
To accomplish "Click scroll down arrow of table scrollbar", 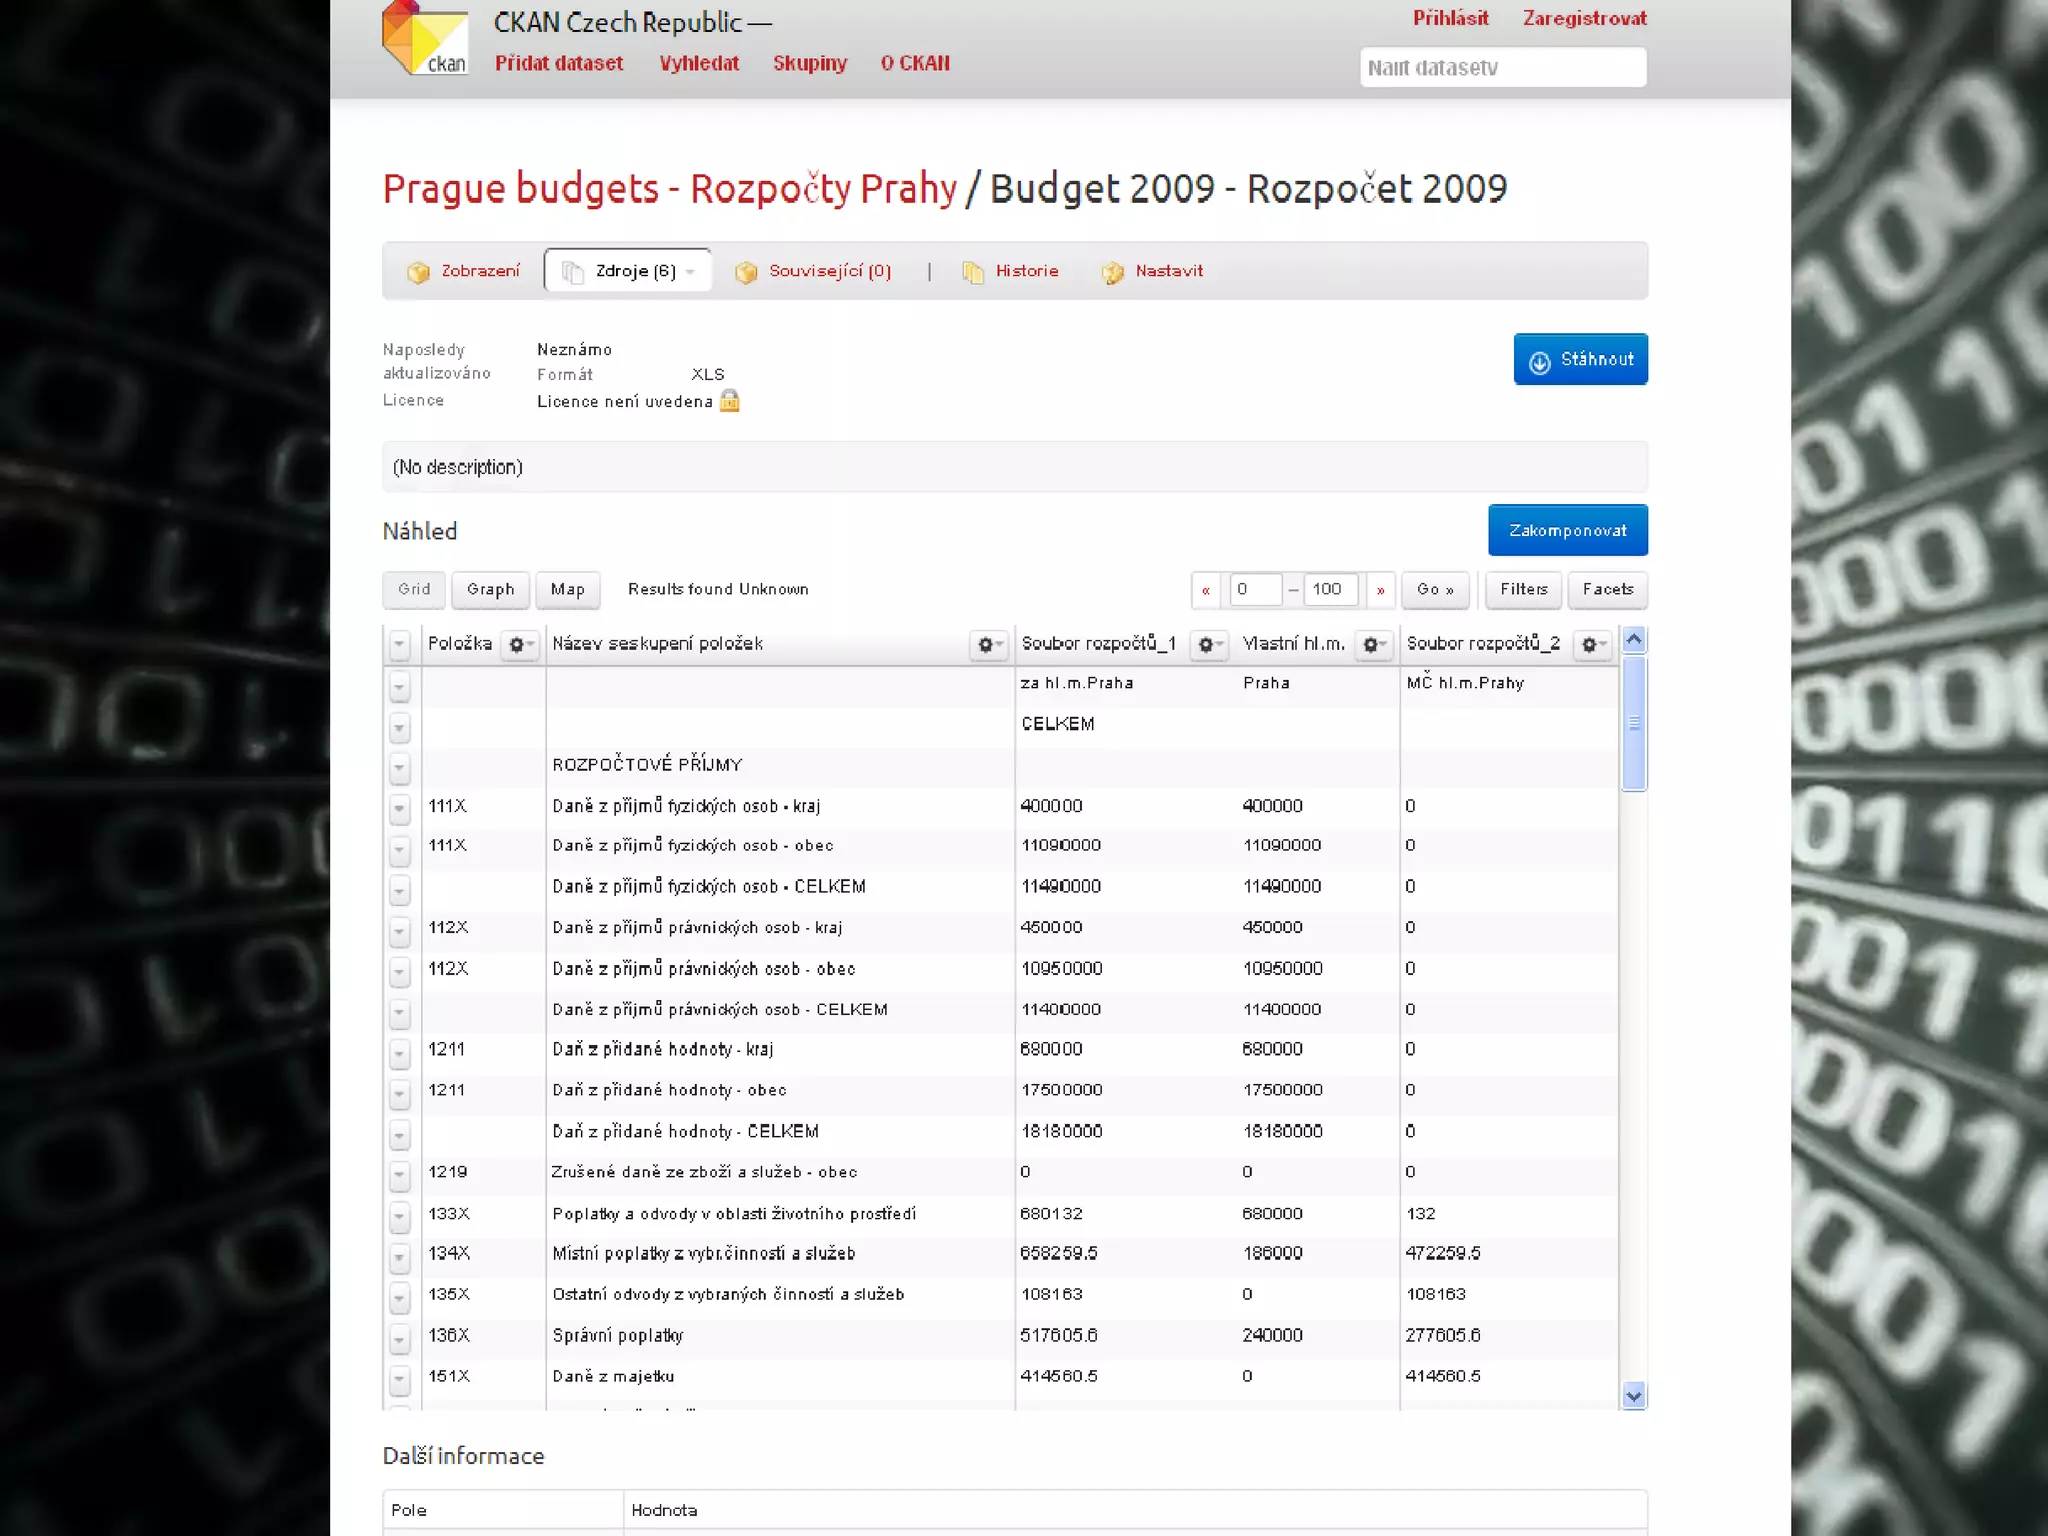I will point(1634,1396).
